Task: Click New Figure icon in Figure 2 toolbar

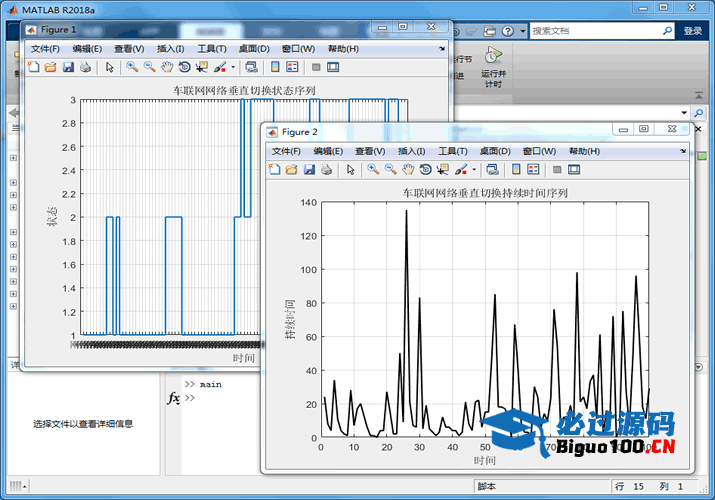Action: click(275, 170)
